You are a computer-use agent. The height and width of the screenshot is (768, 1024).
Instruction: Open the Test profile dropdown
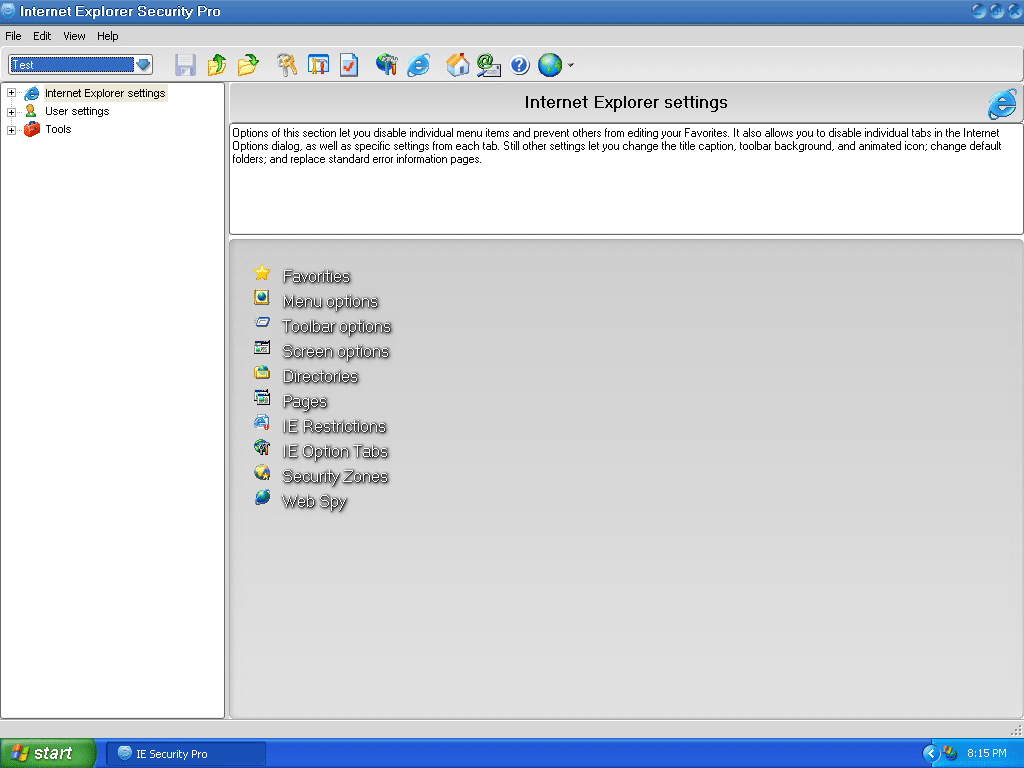tap(143, 65)
